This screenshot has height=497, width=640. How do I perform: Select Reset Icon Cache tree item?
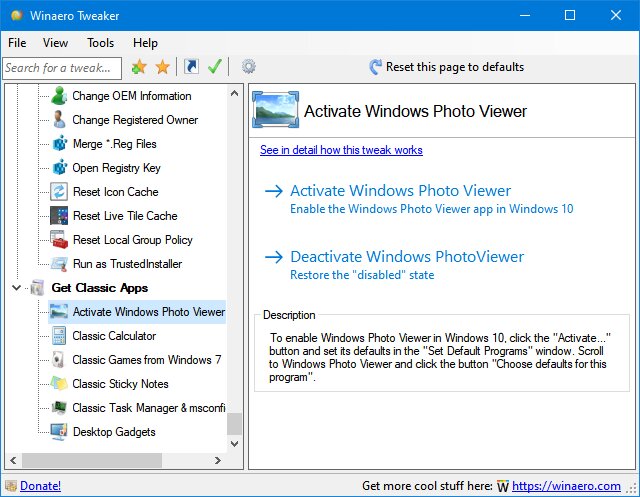116,192
